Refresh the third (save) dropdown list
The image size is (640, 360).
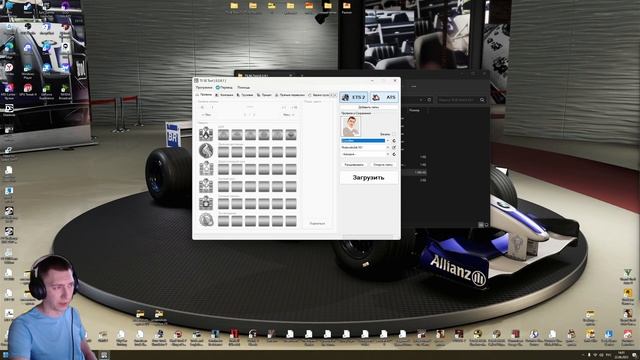point(394,154)
